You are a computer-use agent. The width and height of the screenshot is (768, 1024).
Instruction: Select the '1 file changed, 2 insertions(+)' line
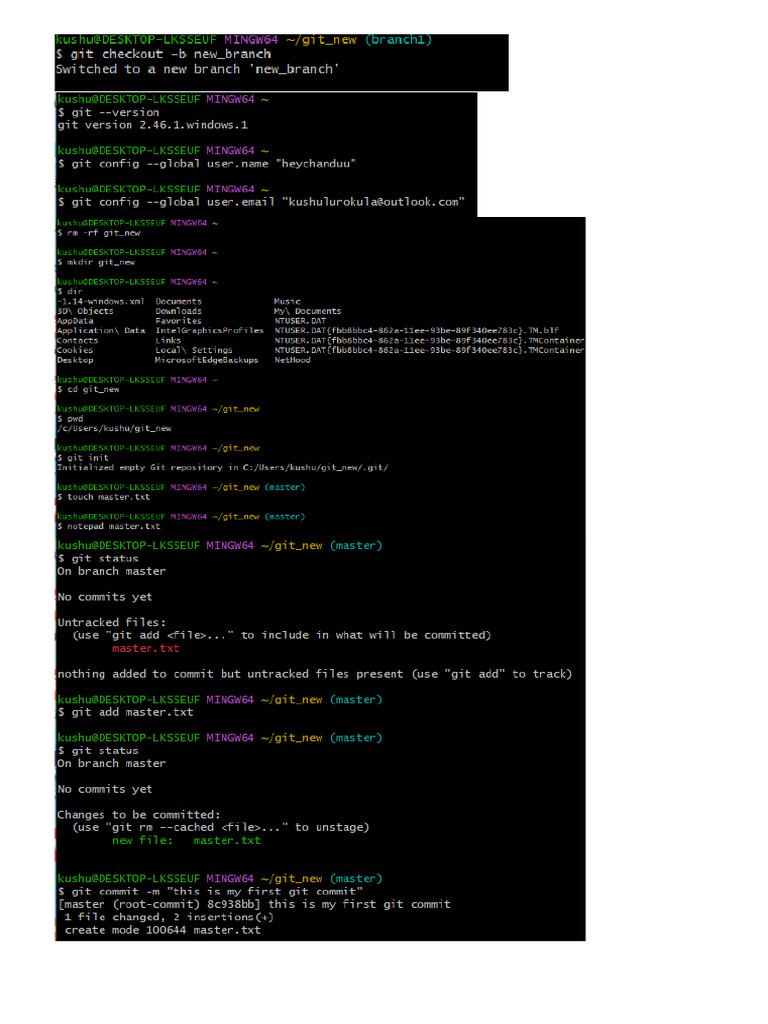pyautogui.click(x=168, y=917)
